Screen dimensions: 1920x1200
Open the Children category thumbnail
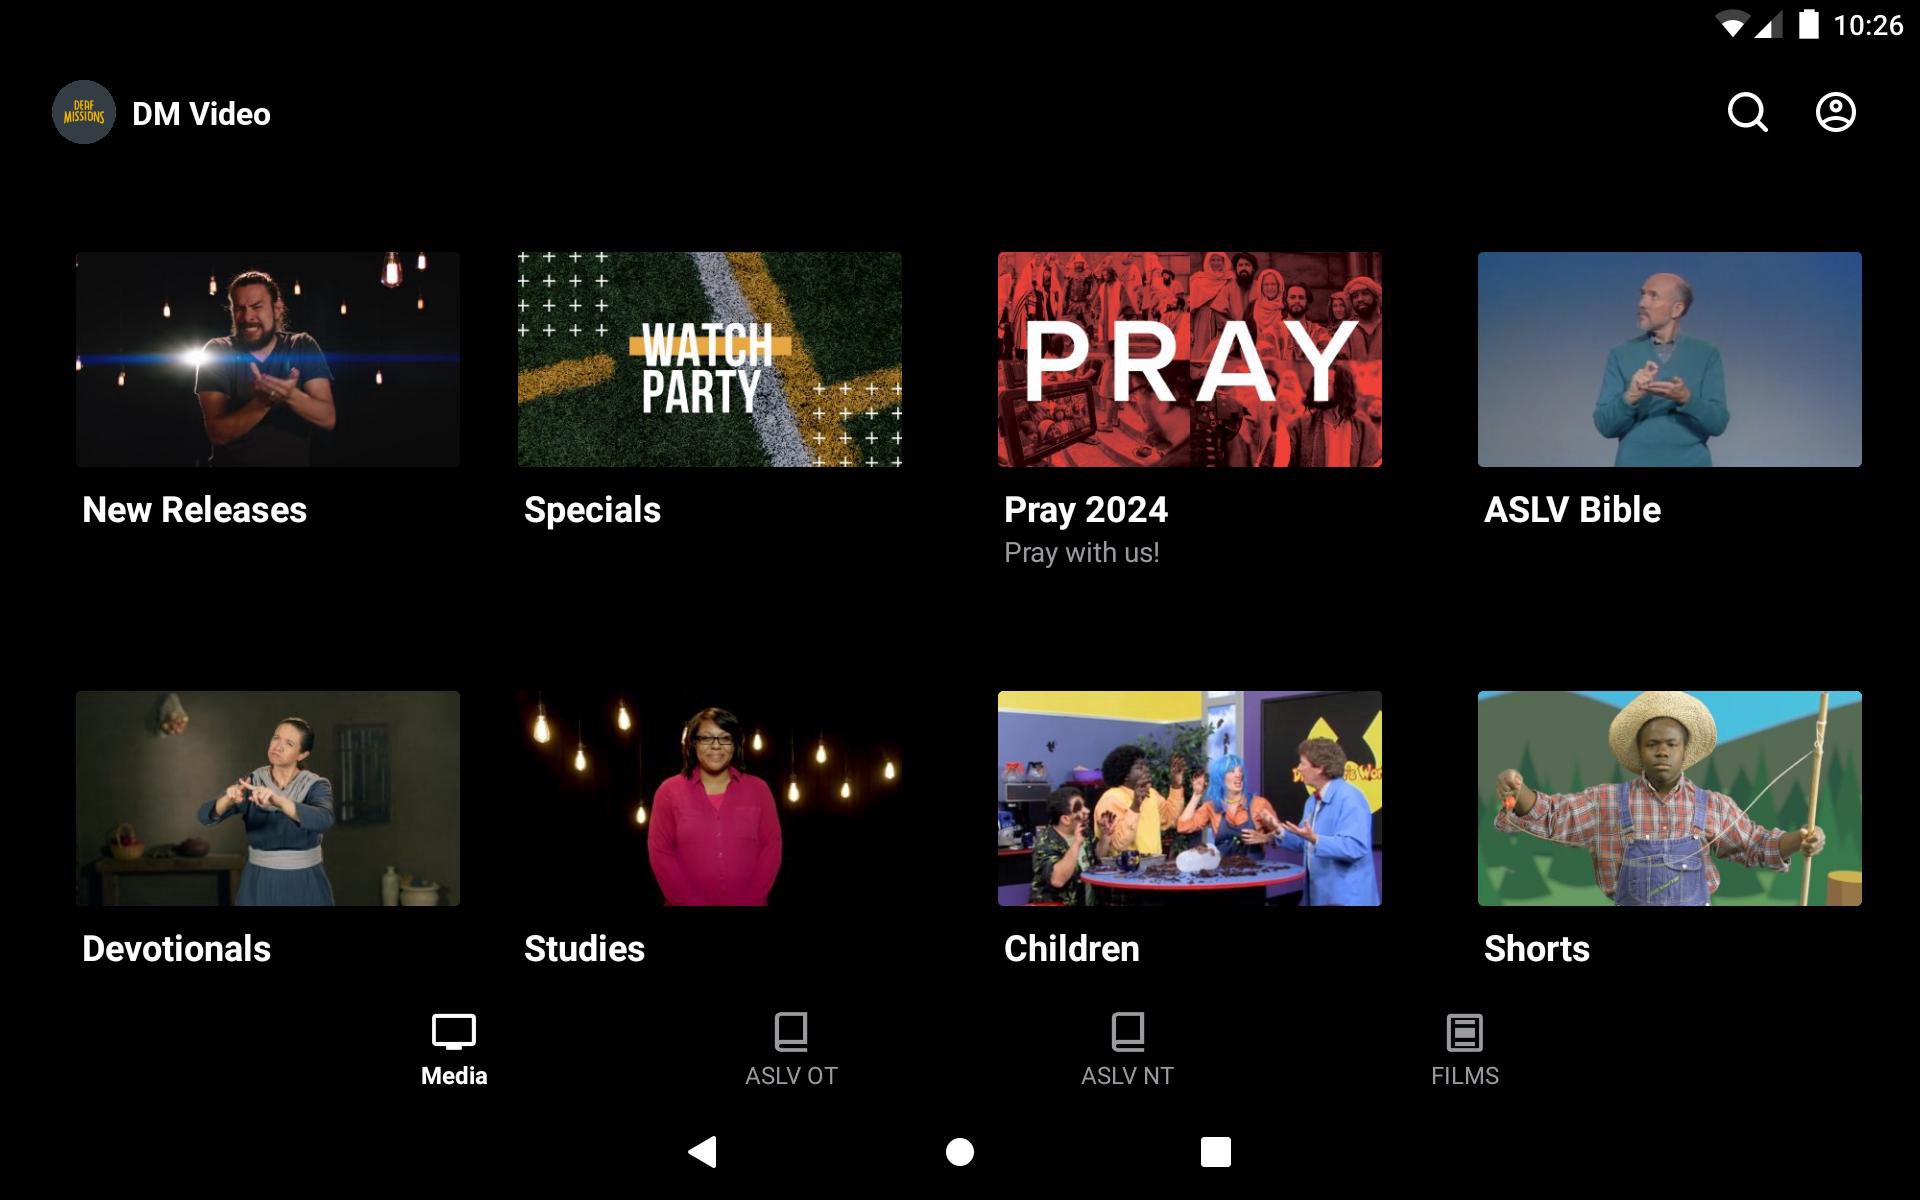coord(1189,798)
